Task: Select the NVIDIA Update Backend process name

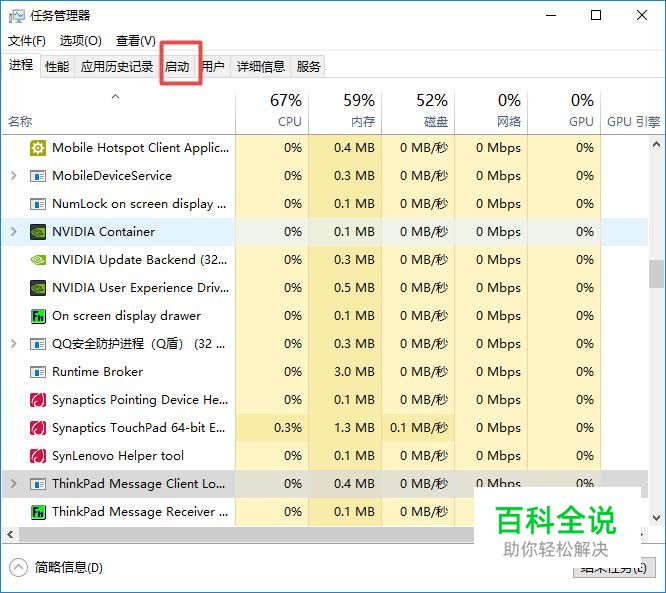Action: (x=140, y=260)
